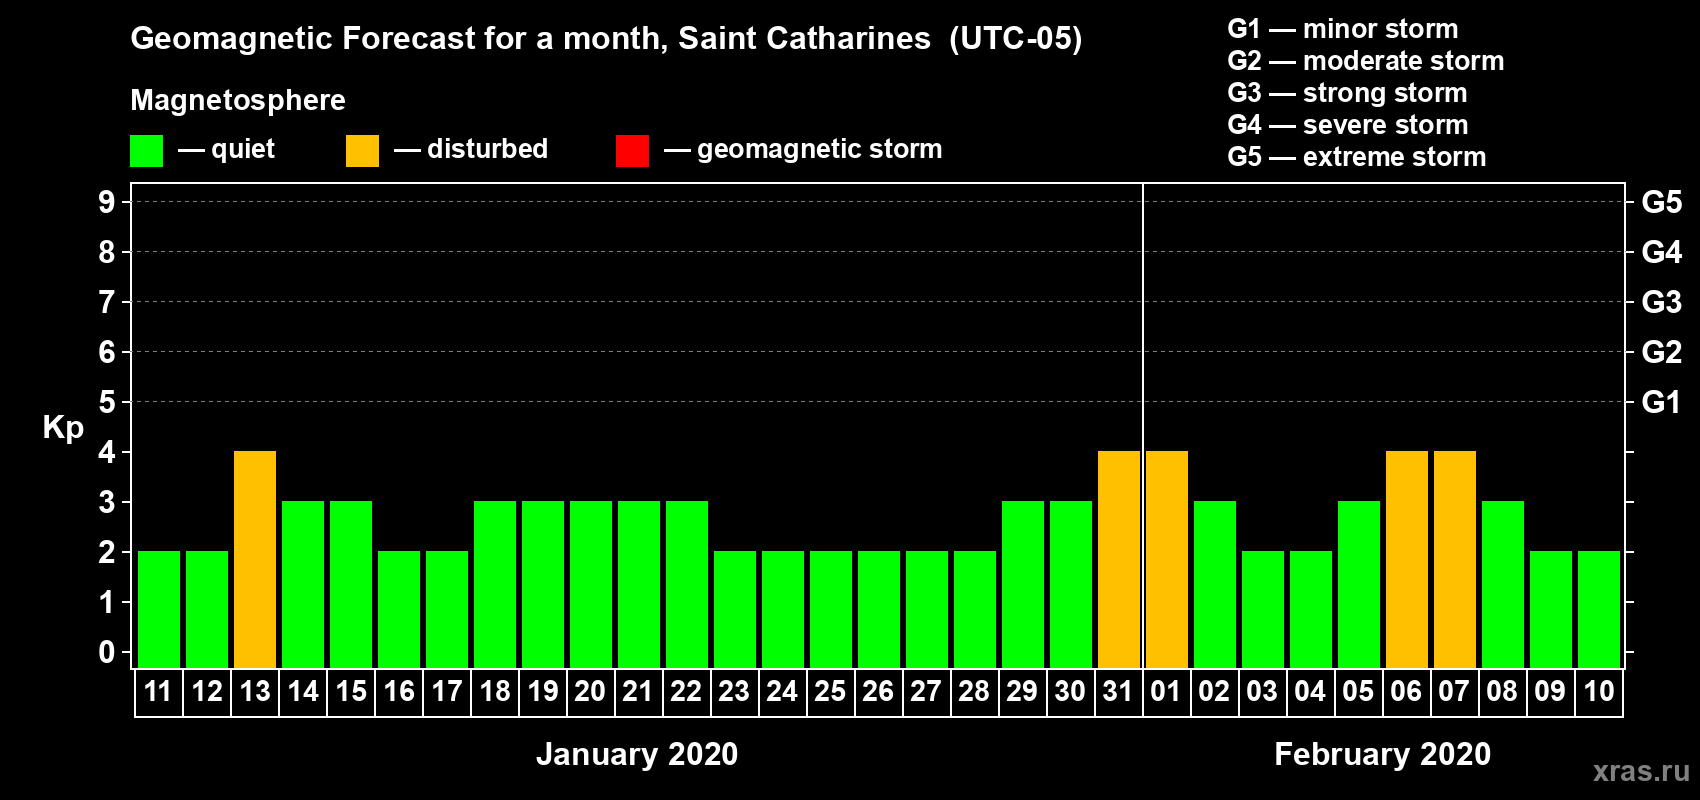
Task: Click date label 19 on the axis
Action: [543, 692]
